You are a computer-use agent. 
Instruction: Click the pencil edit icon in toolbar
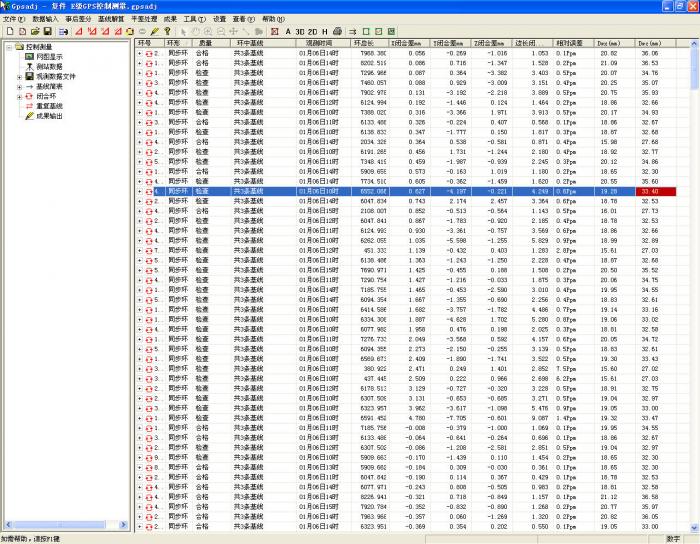154,31
